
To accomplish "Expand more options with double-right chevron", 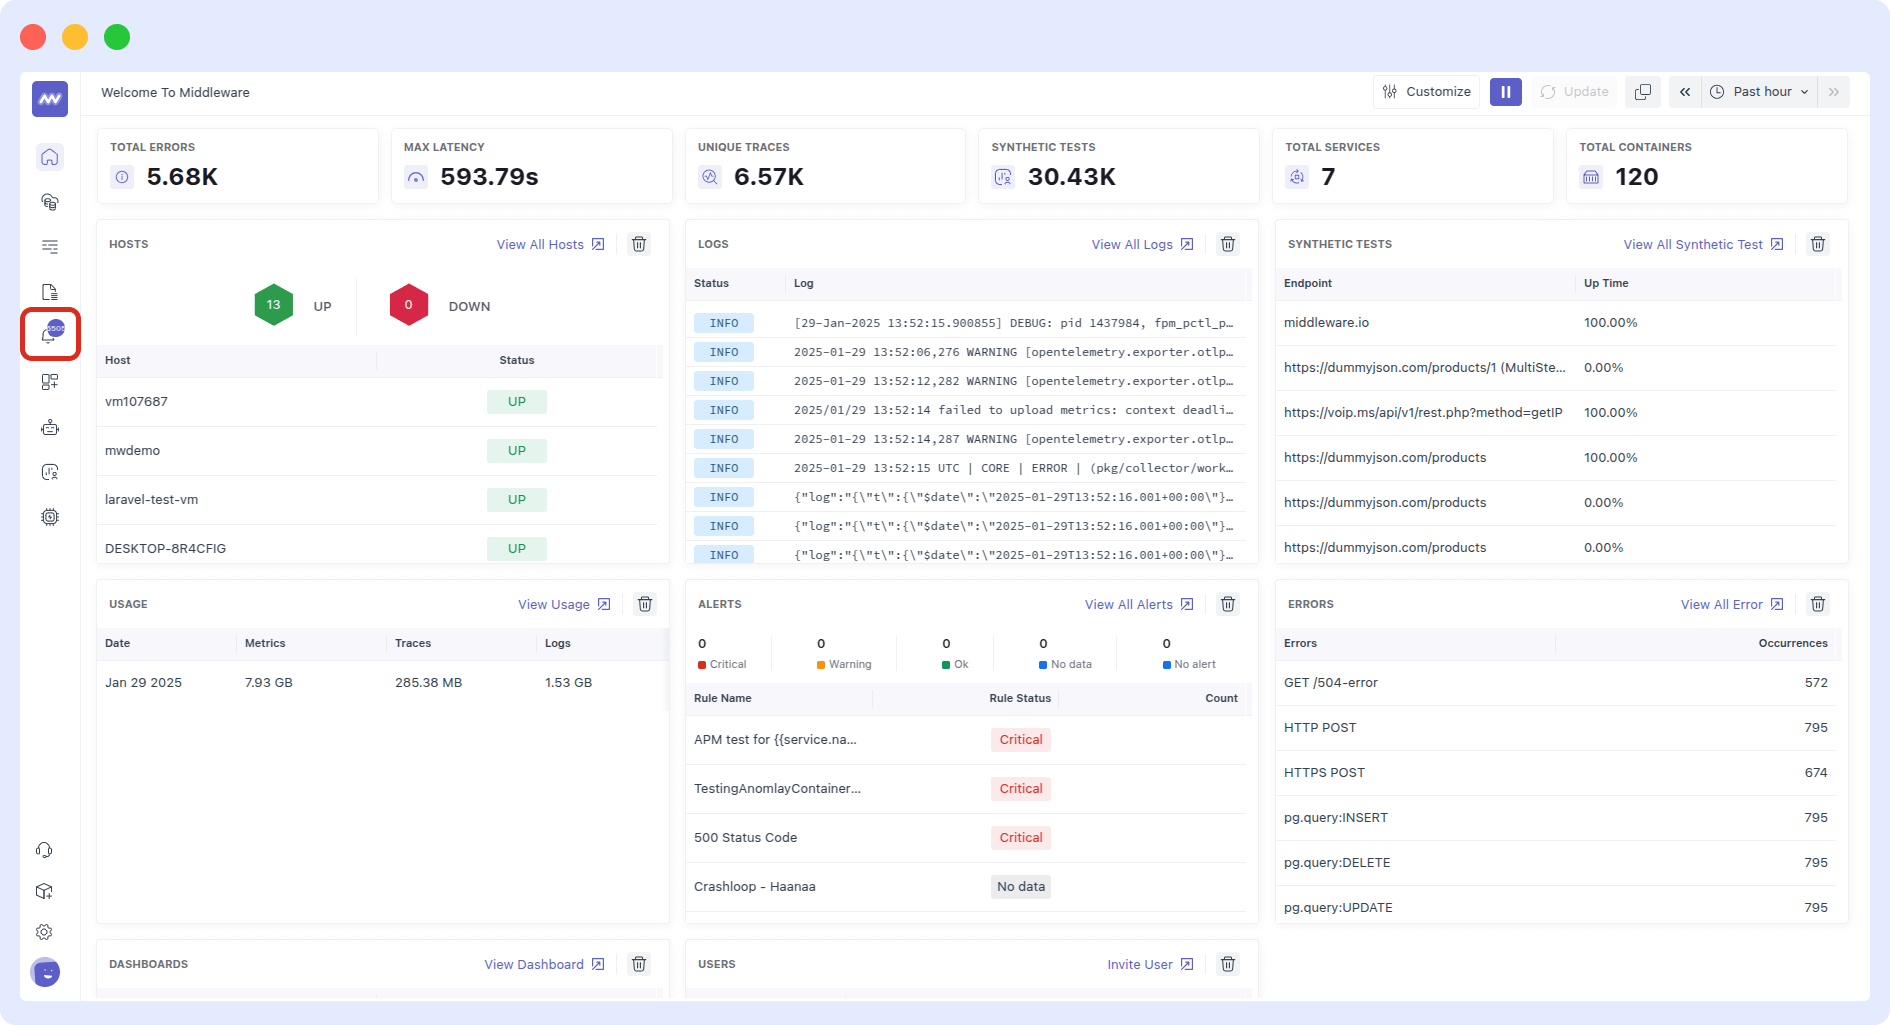I will [1834, 91].
